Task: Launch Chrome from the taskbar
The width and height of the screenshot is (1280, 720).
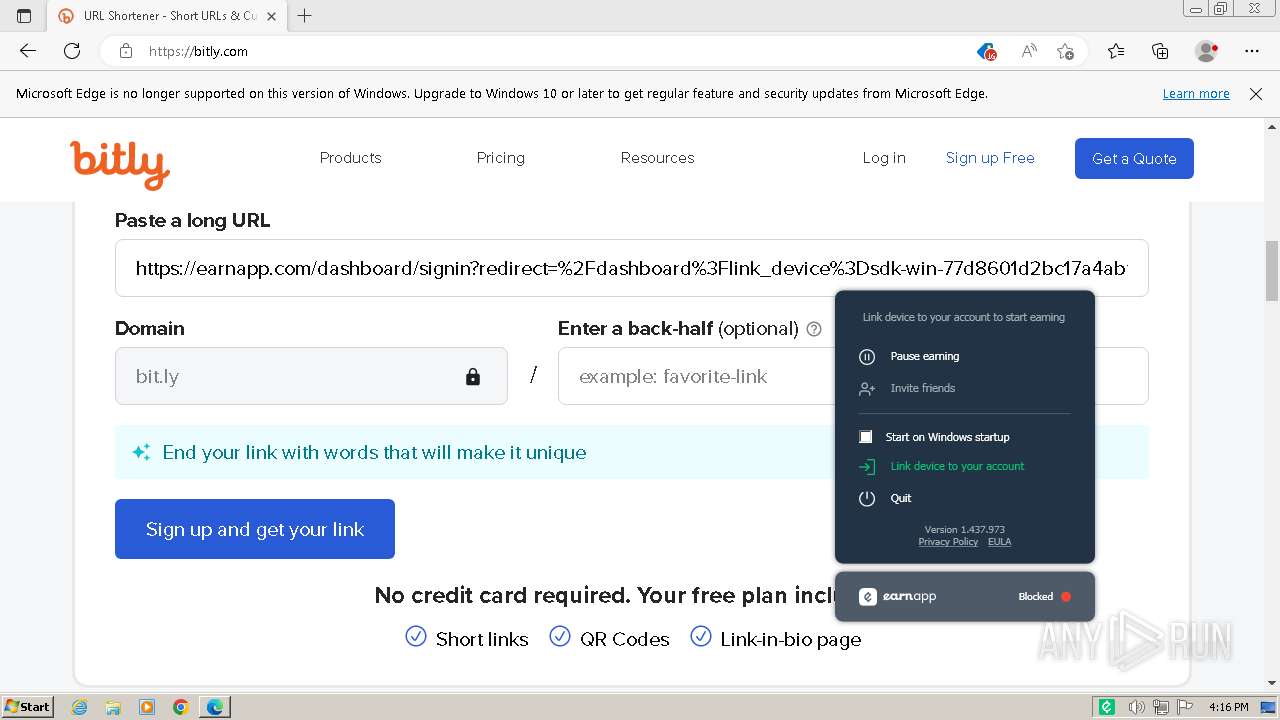Action: (181, 707)
